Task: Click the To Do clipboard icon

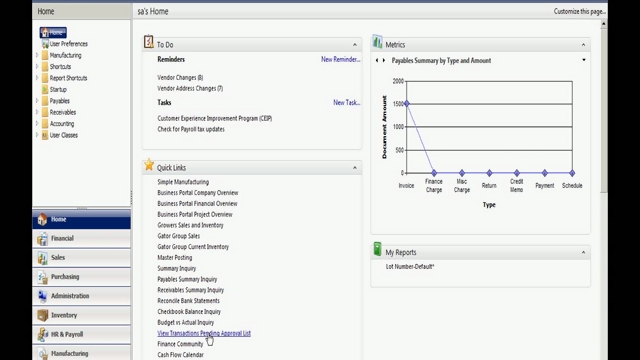Action: [x=149, y=42]
